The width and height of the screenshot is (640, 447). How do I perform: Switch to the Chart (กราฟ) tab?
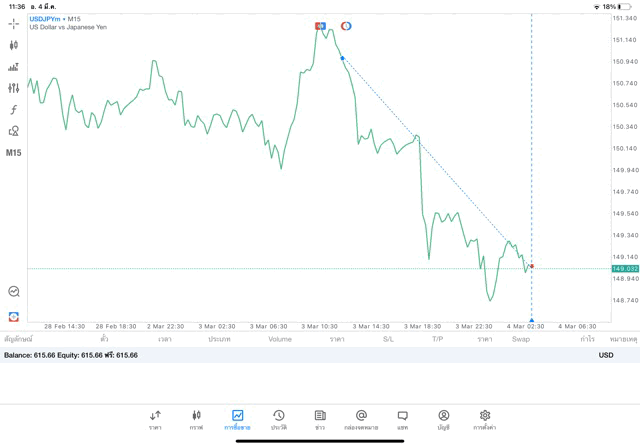(196, 419)
